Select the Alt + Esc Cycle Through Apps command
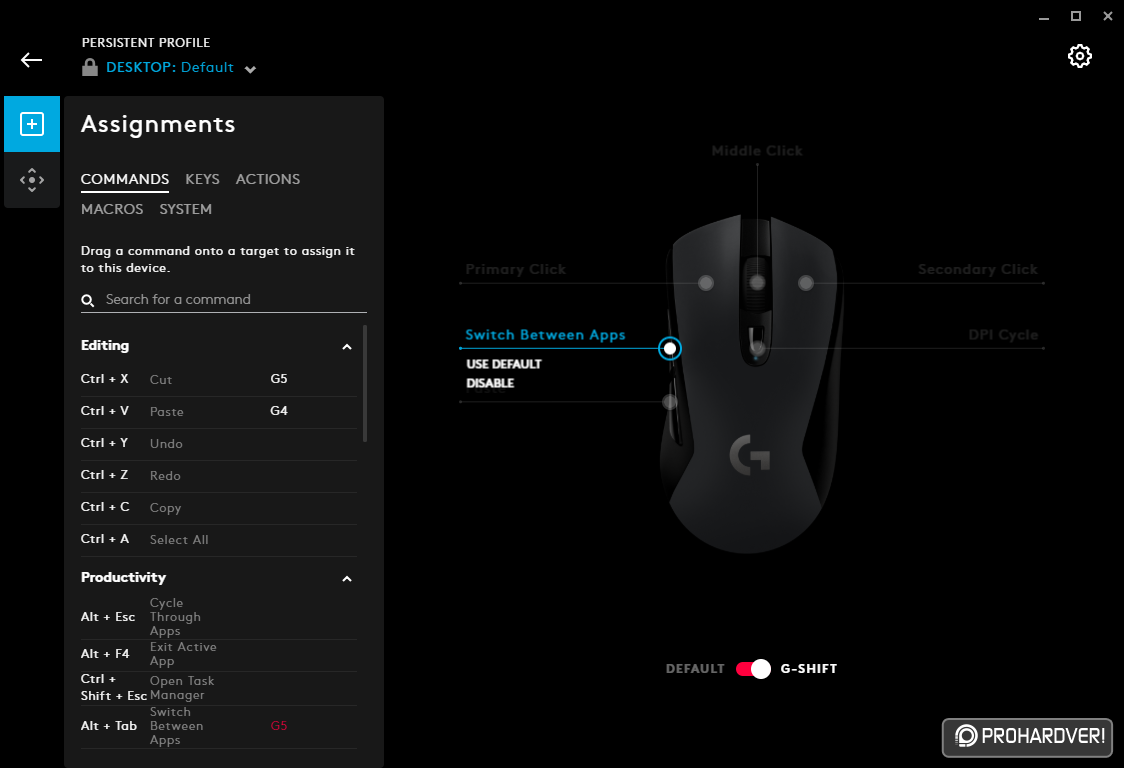Screen dimensions: 1124x768 (x=219, y=617)
